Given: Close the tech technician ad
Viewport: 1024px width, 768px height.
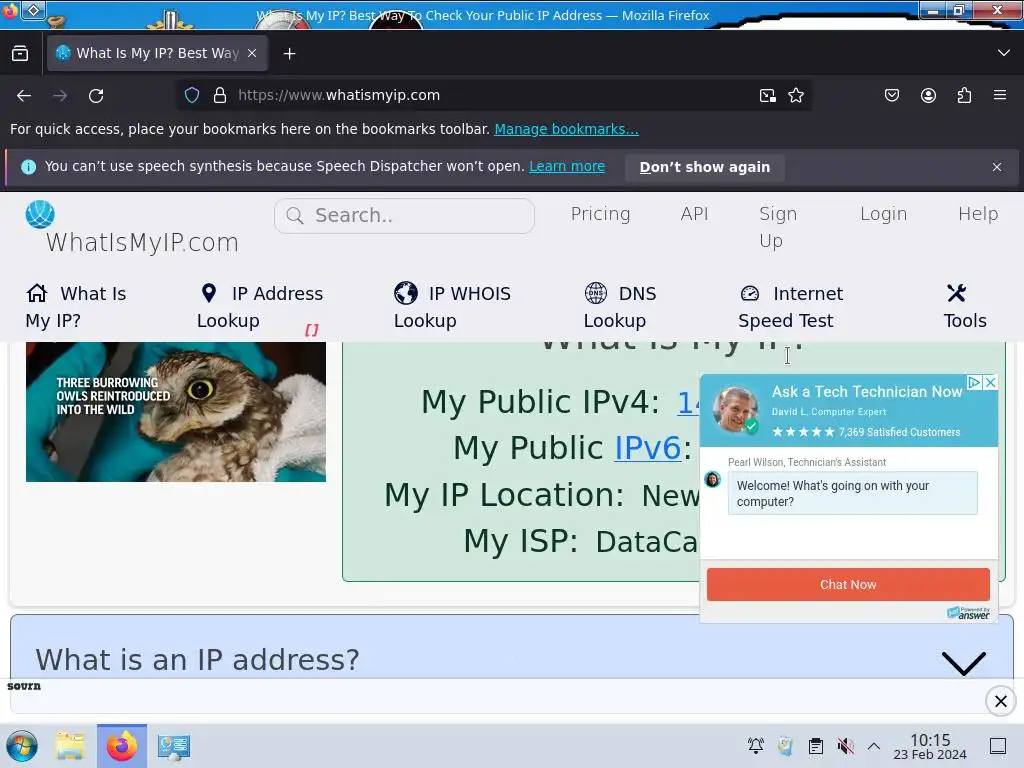Looking at the screenshot, I should click(x=990, y=382).
